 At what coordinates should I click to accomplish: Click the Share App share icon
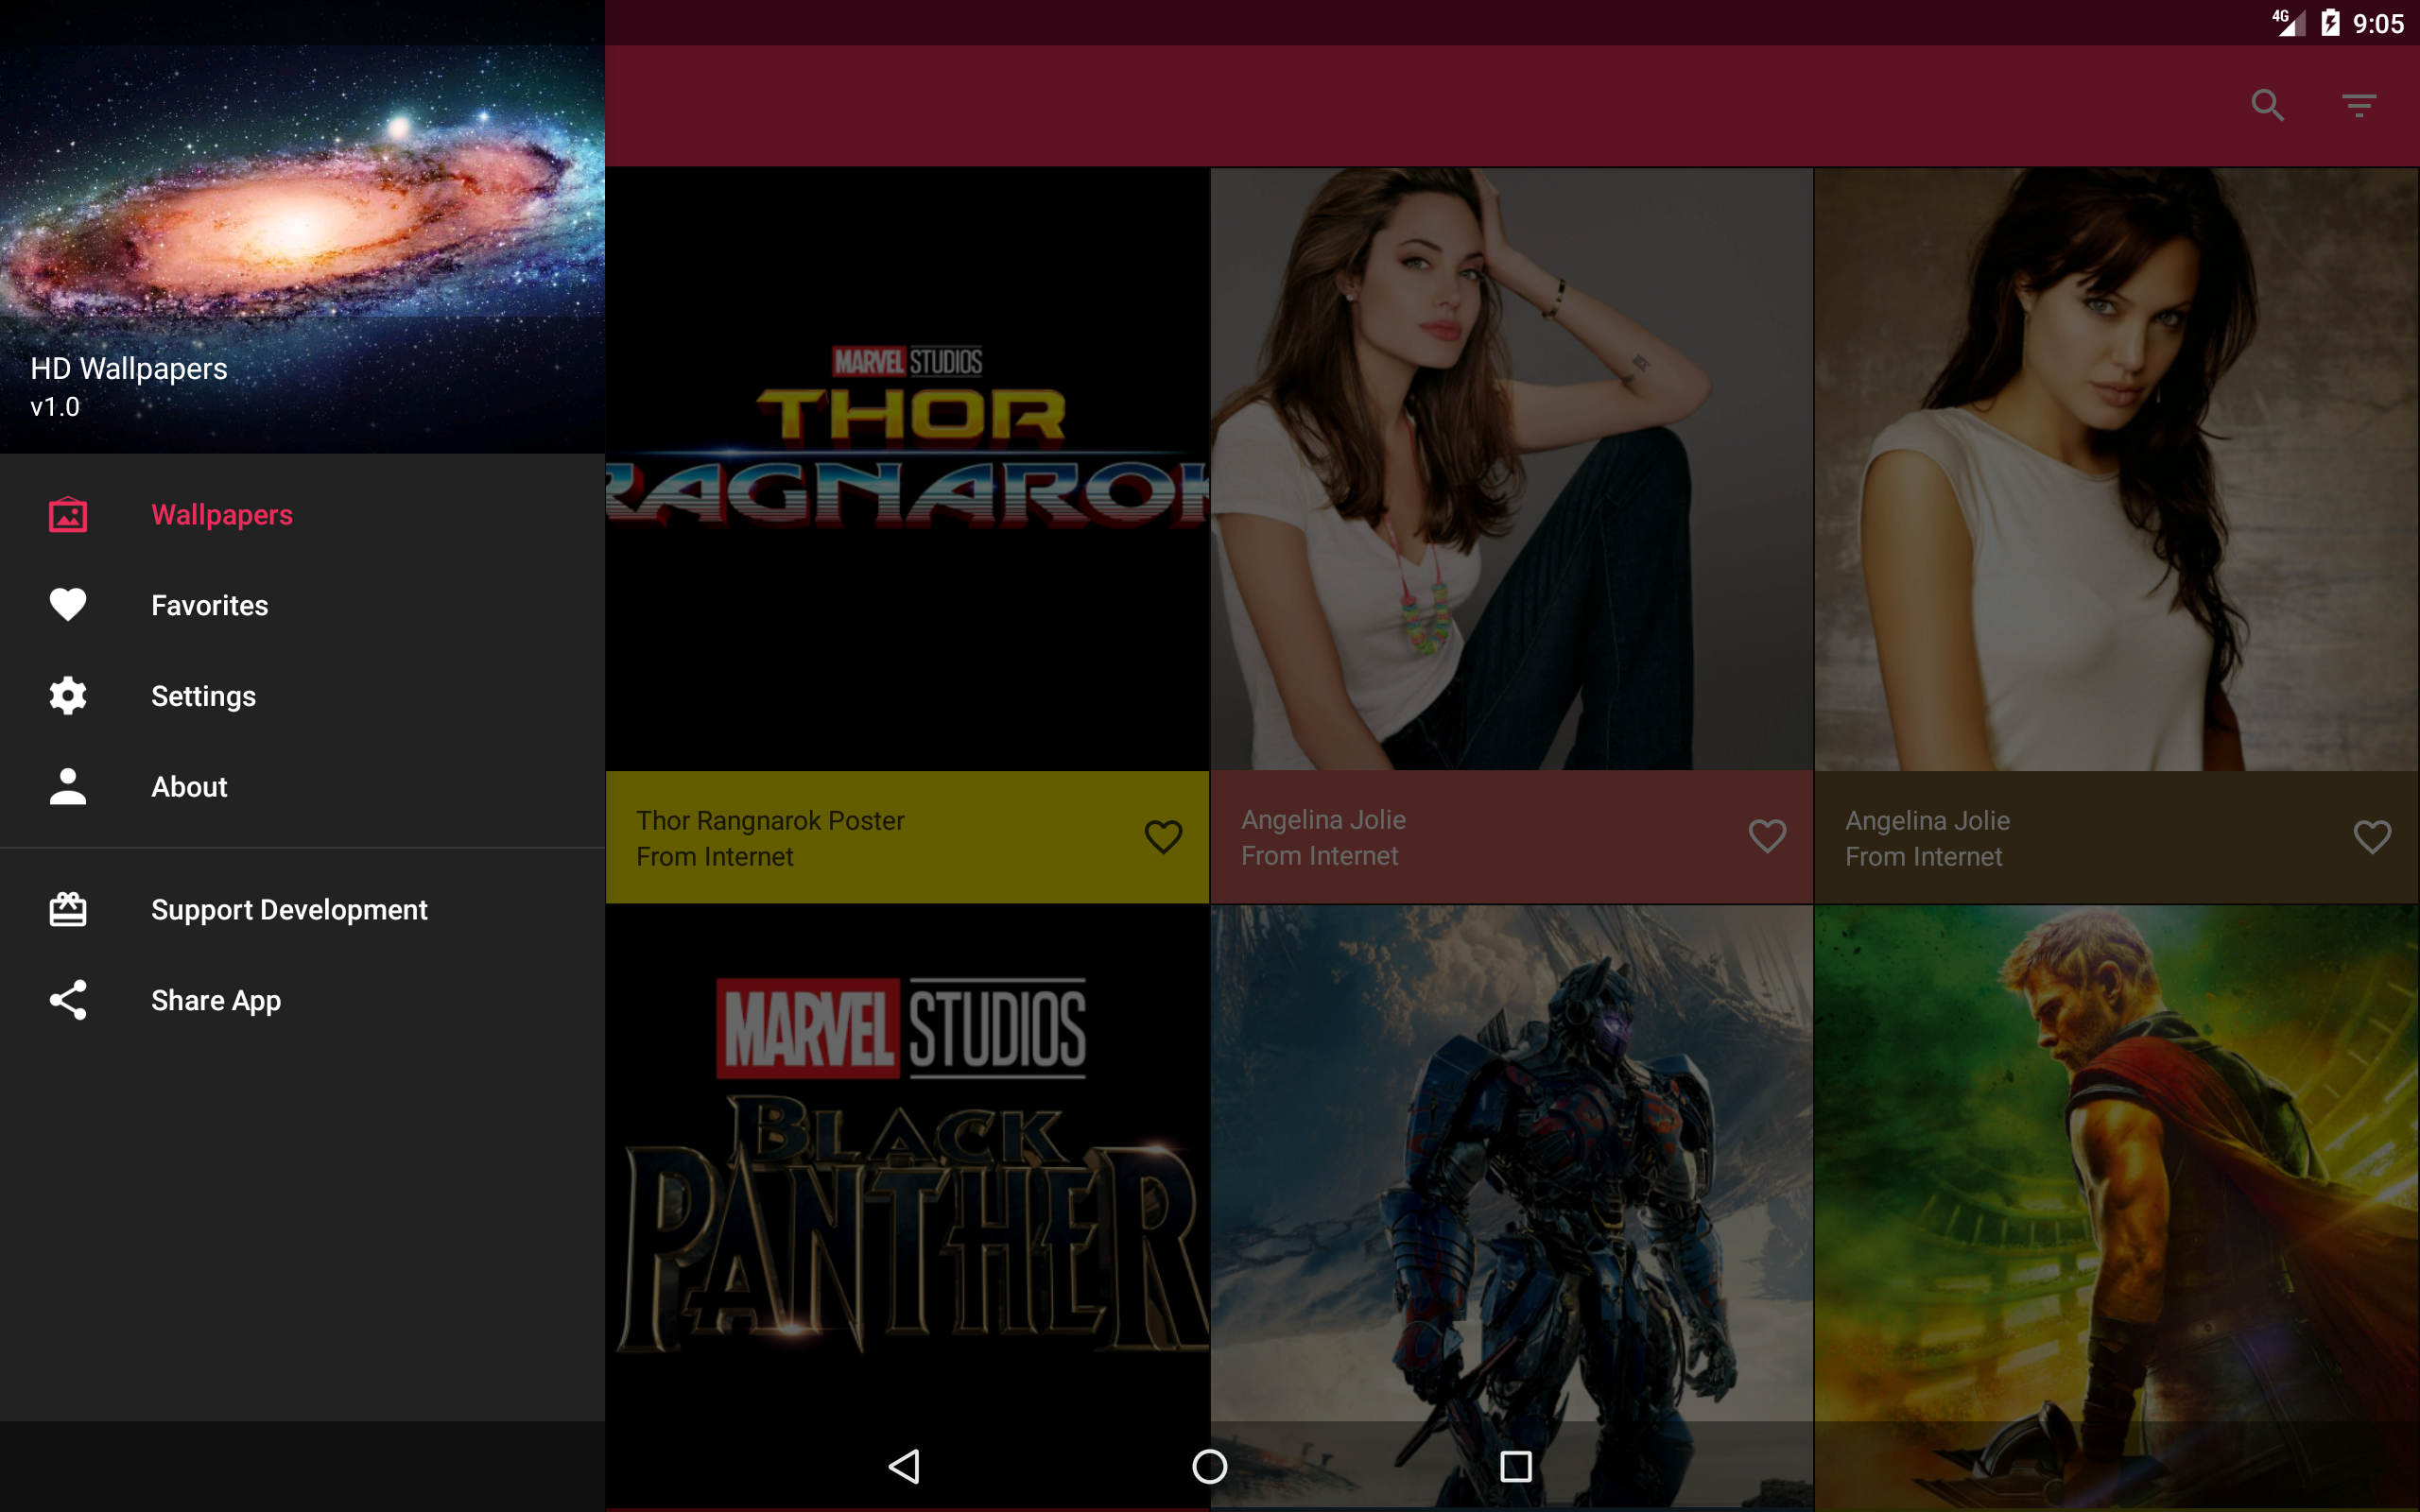(68, 1000)
